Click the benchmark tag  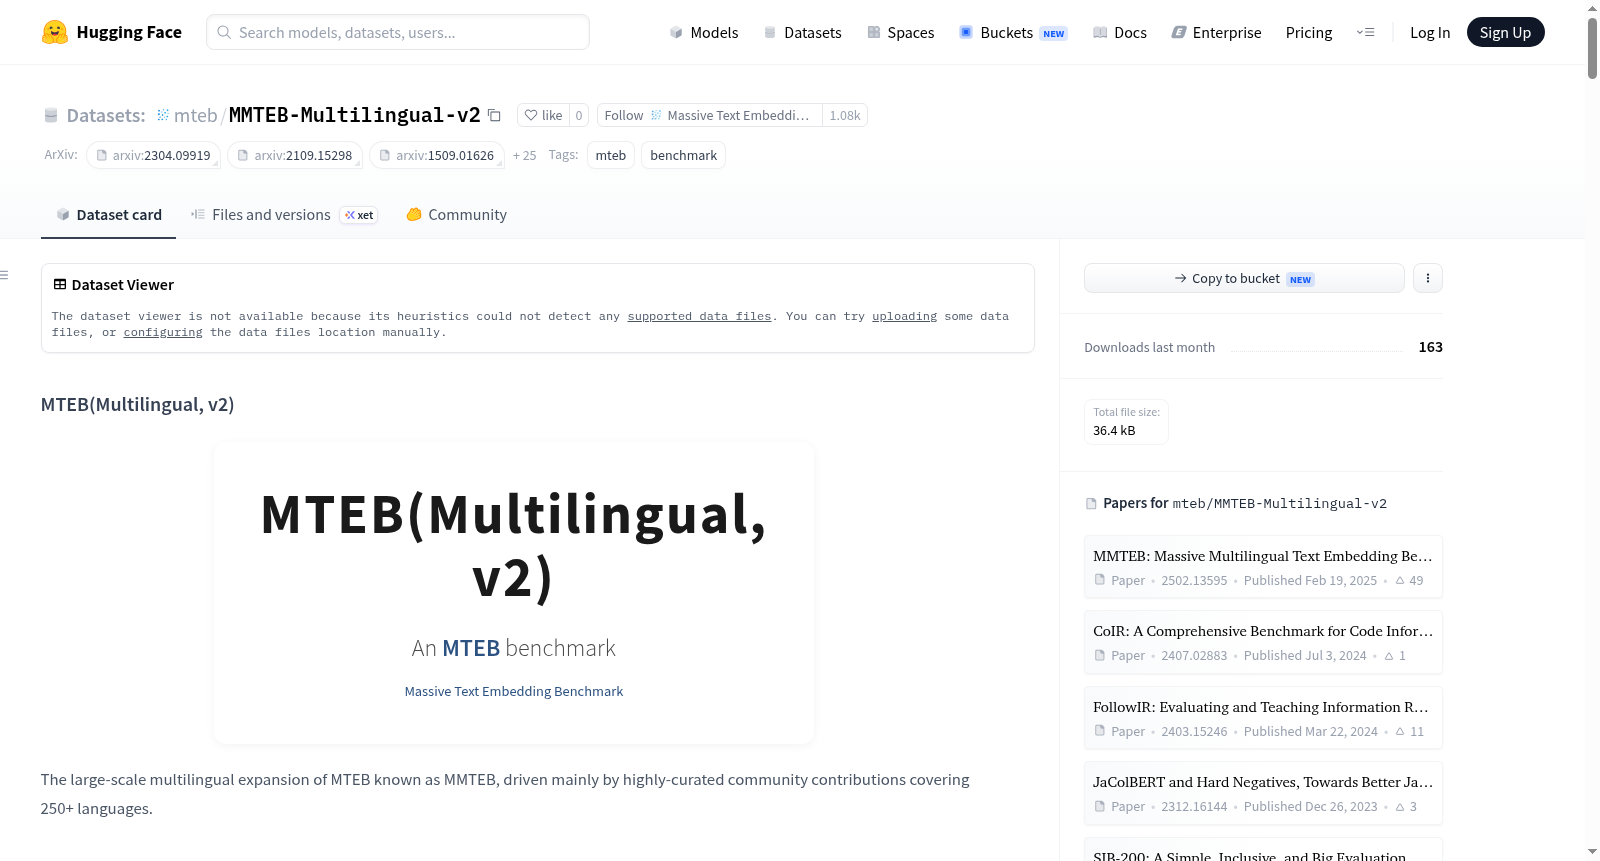(683, 155)
